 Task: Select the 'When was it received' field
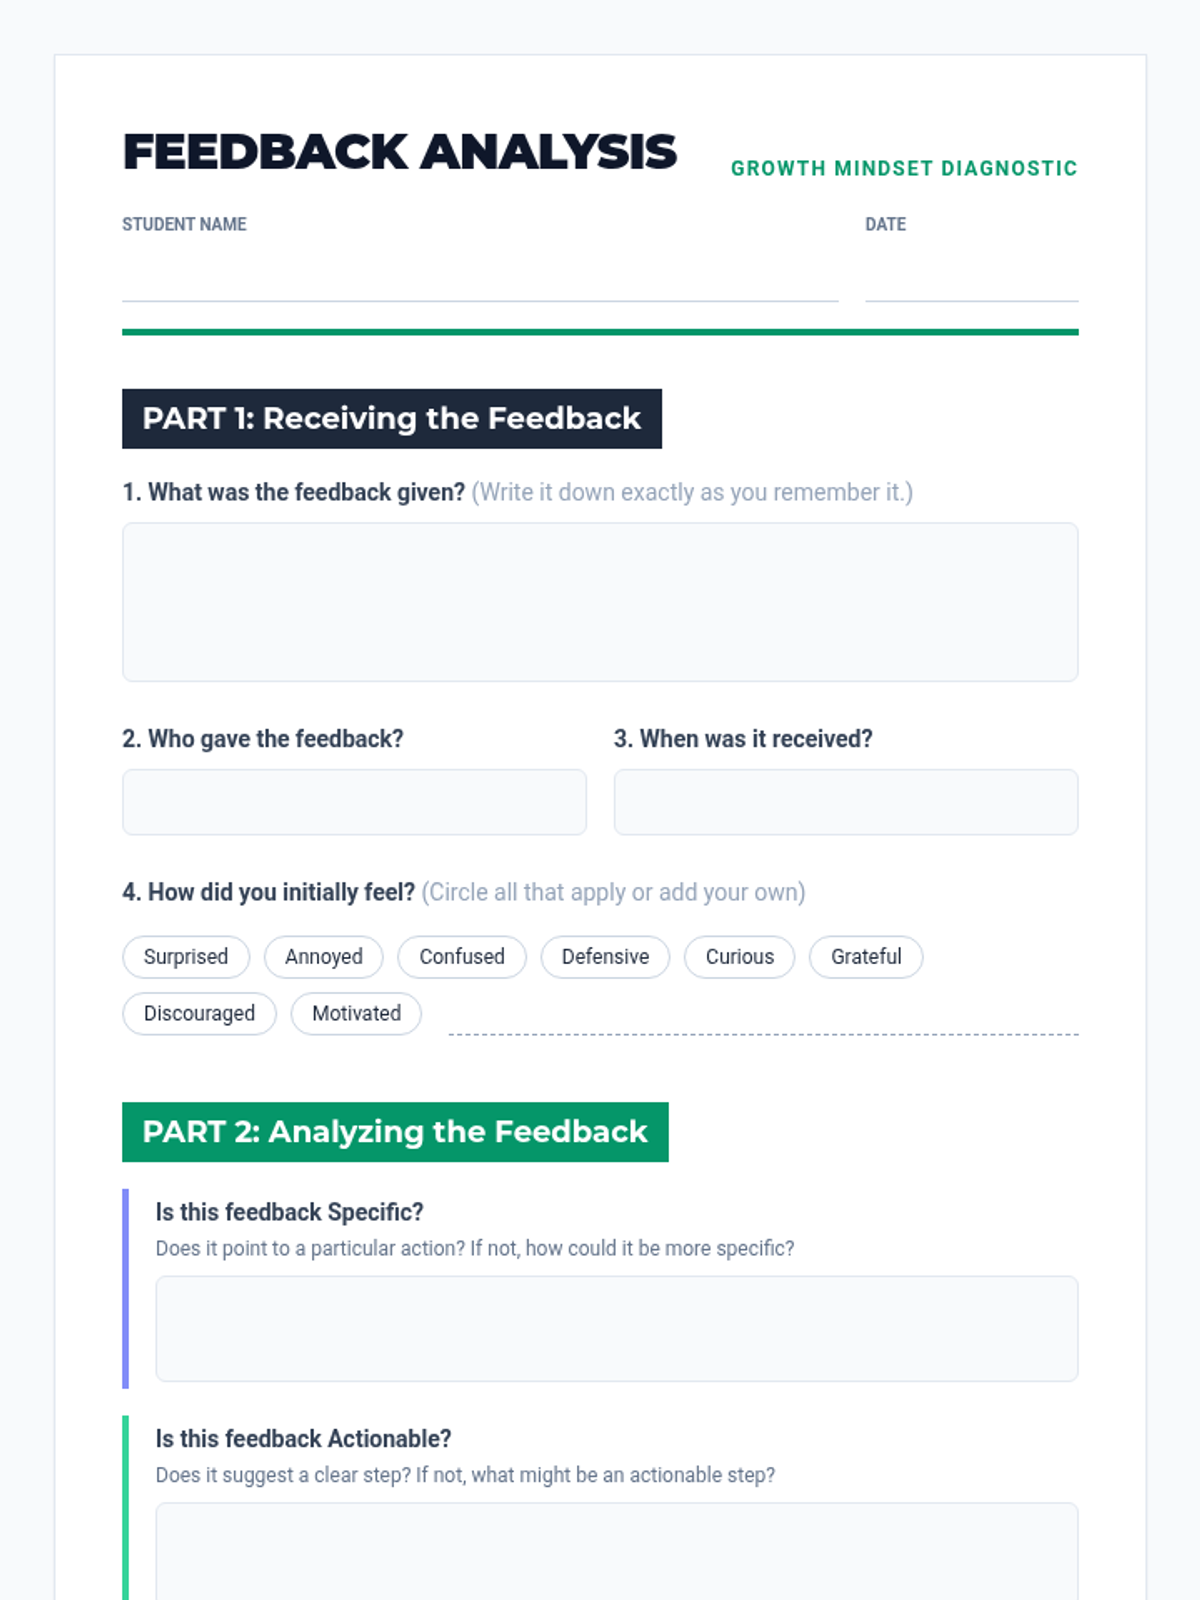pyautogui.click(x=845, y=802)
